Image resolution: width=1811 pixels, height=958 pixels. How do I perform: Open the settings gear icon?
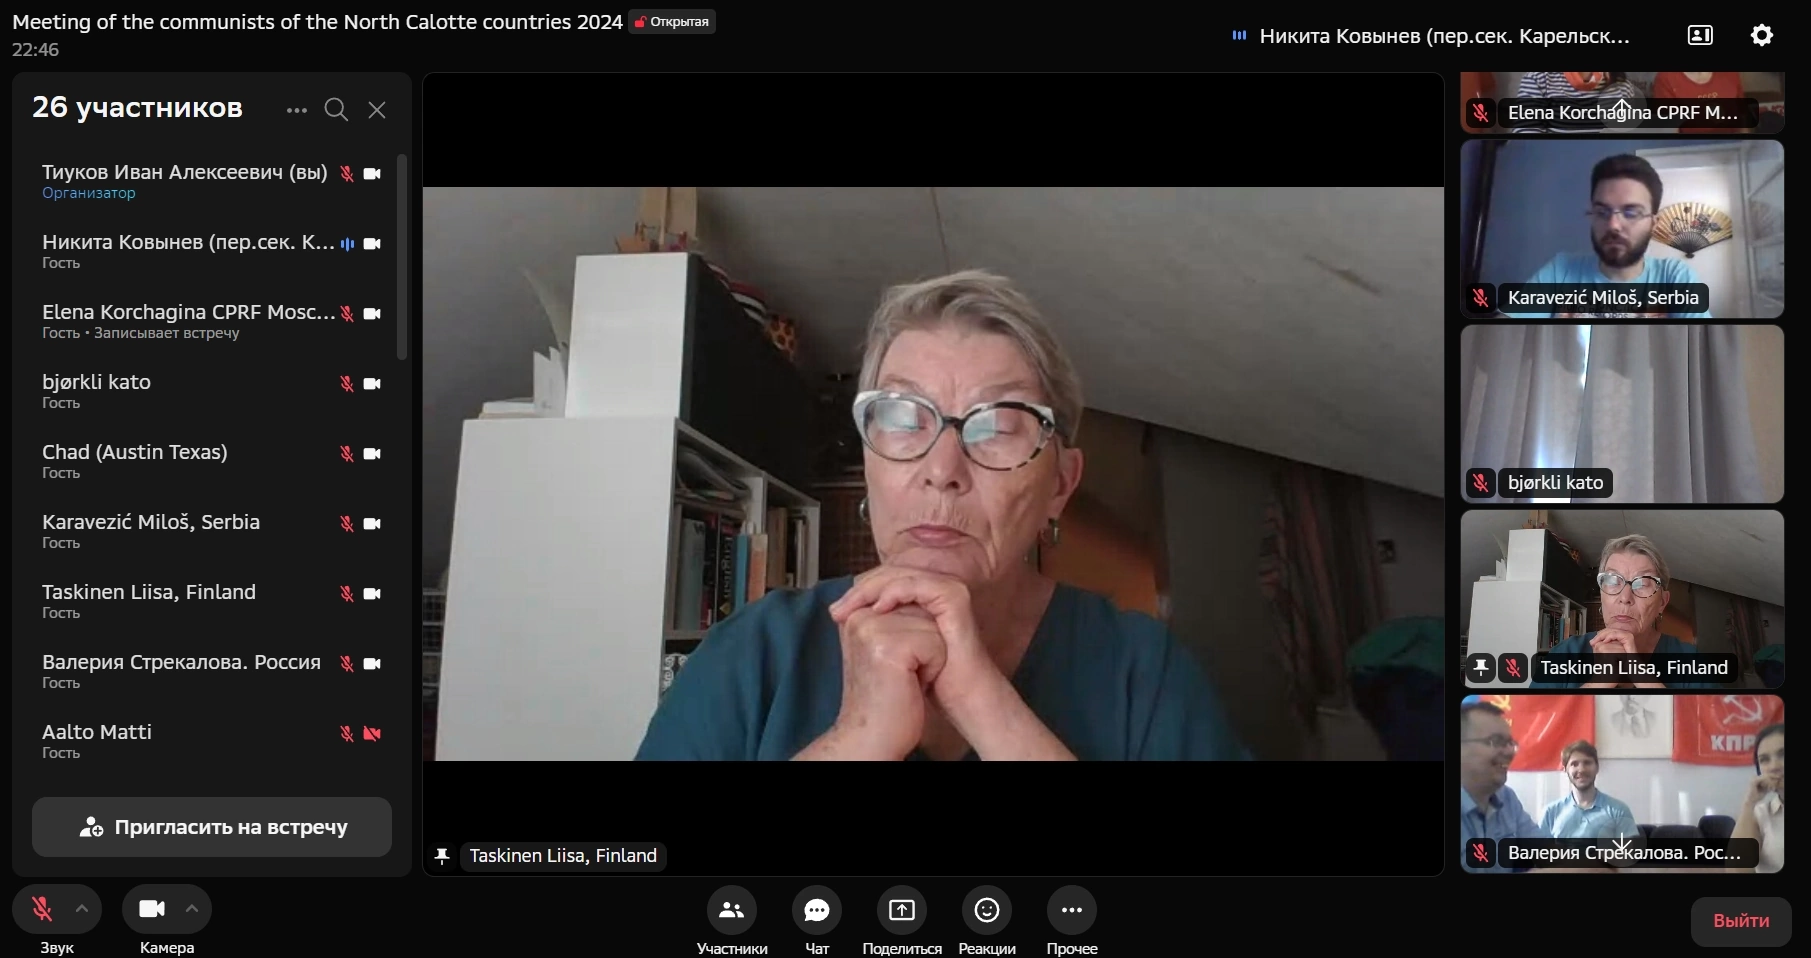(1762, 36)
